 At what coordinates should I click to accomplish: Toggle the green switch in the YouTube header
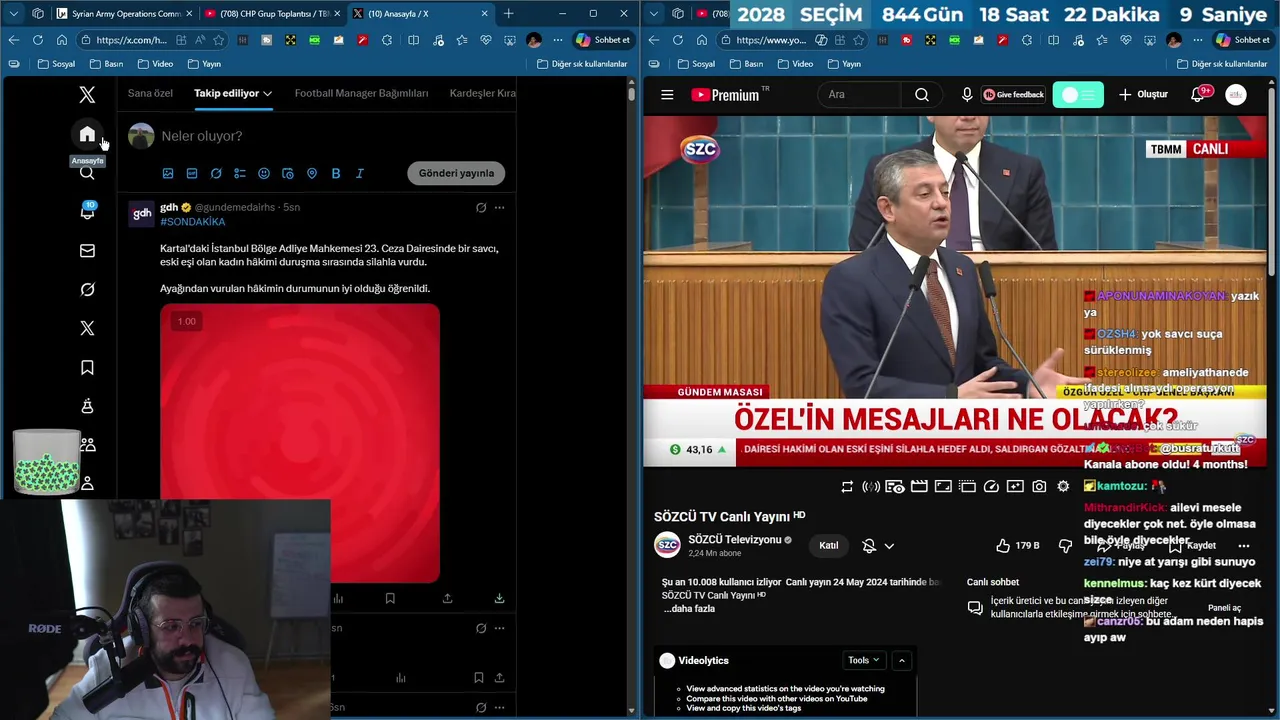[1078, 95]
